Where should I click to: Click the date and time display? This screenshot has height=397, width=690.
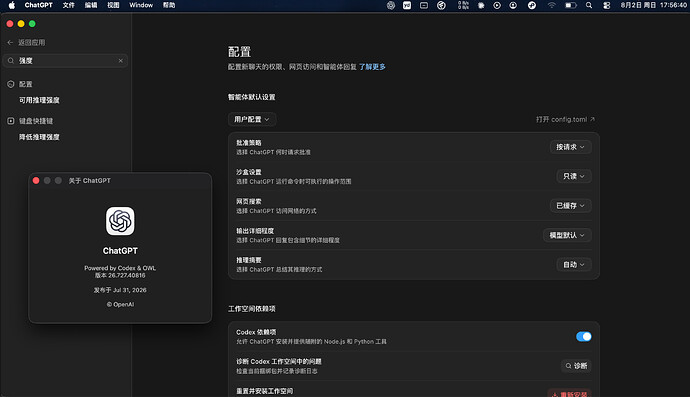coord(653,5)
